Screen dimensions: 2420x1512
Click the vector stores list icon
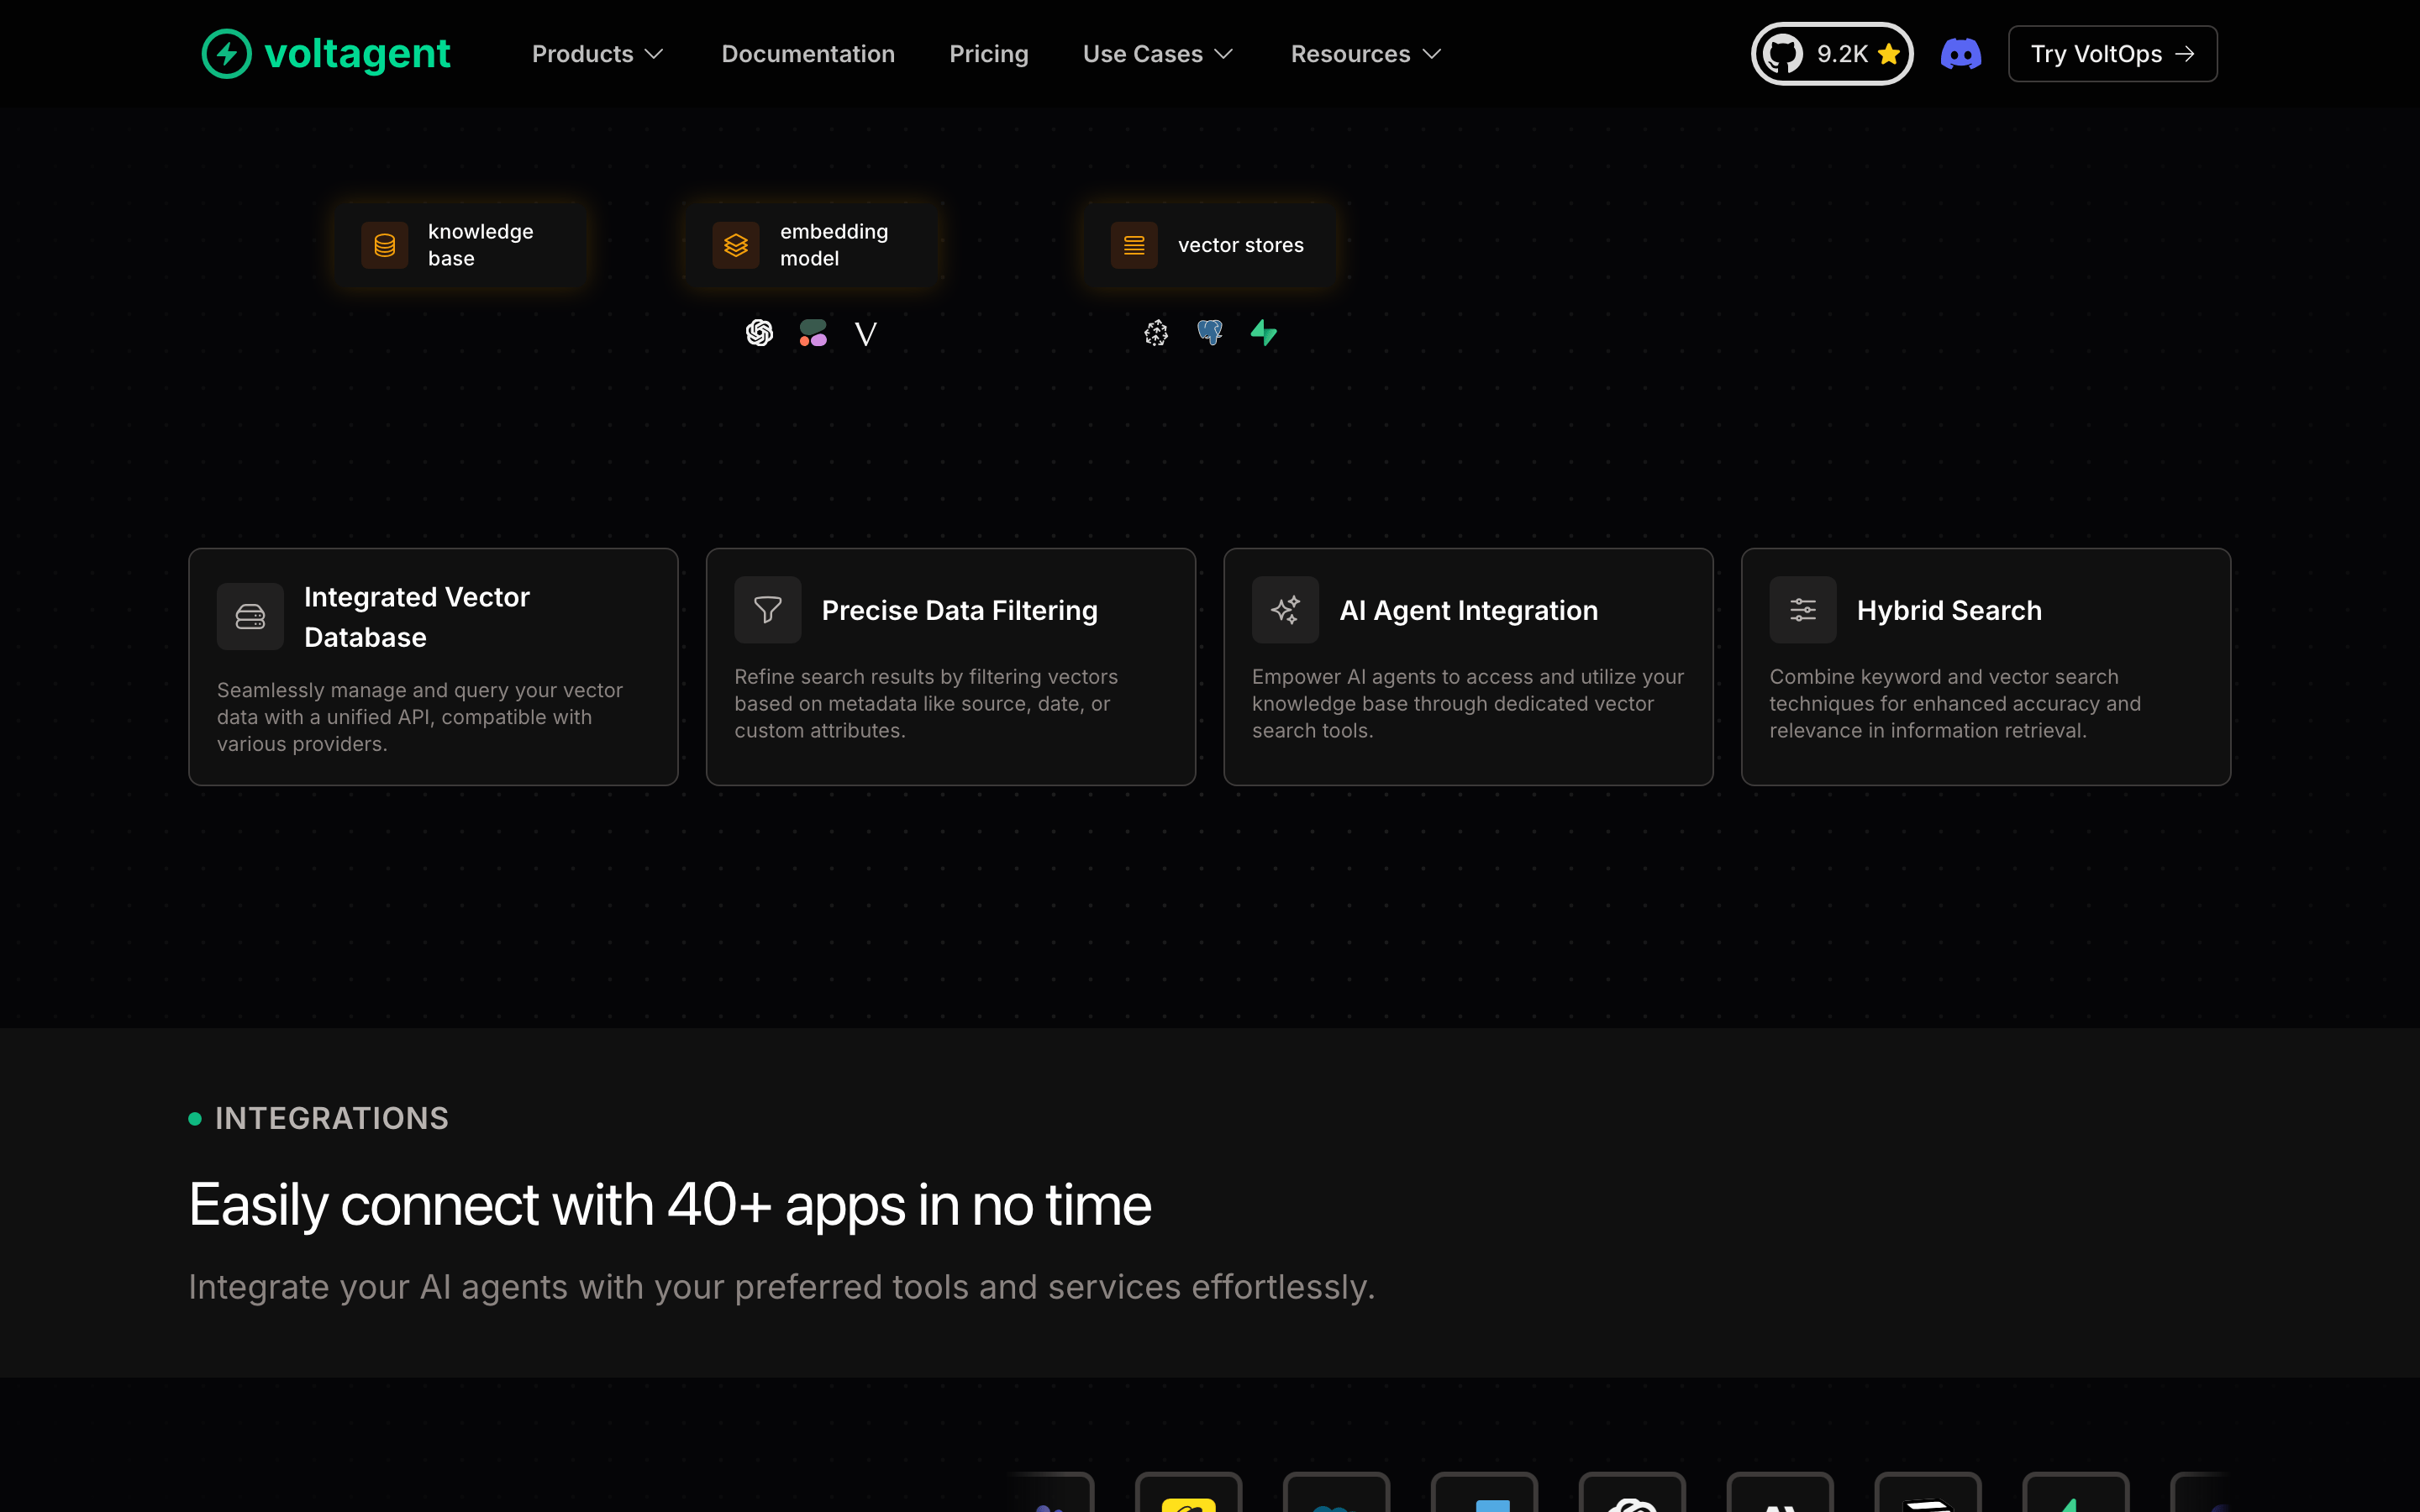(x=1134, y=245)
